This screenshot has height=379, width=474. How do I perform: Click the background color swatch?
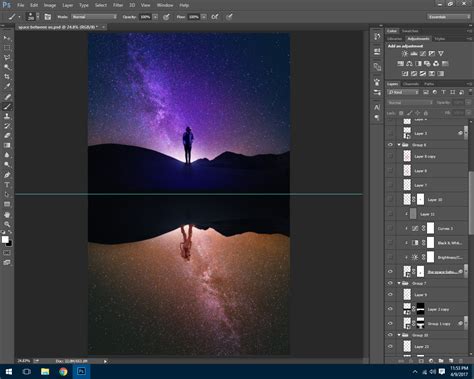click(9, 243)
